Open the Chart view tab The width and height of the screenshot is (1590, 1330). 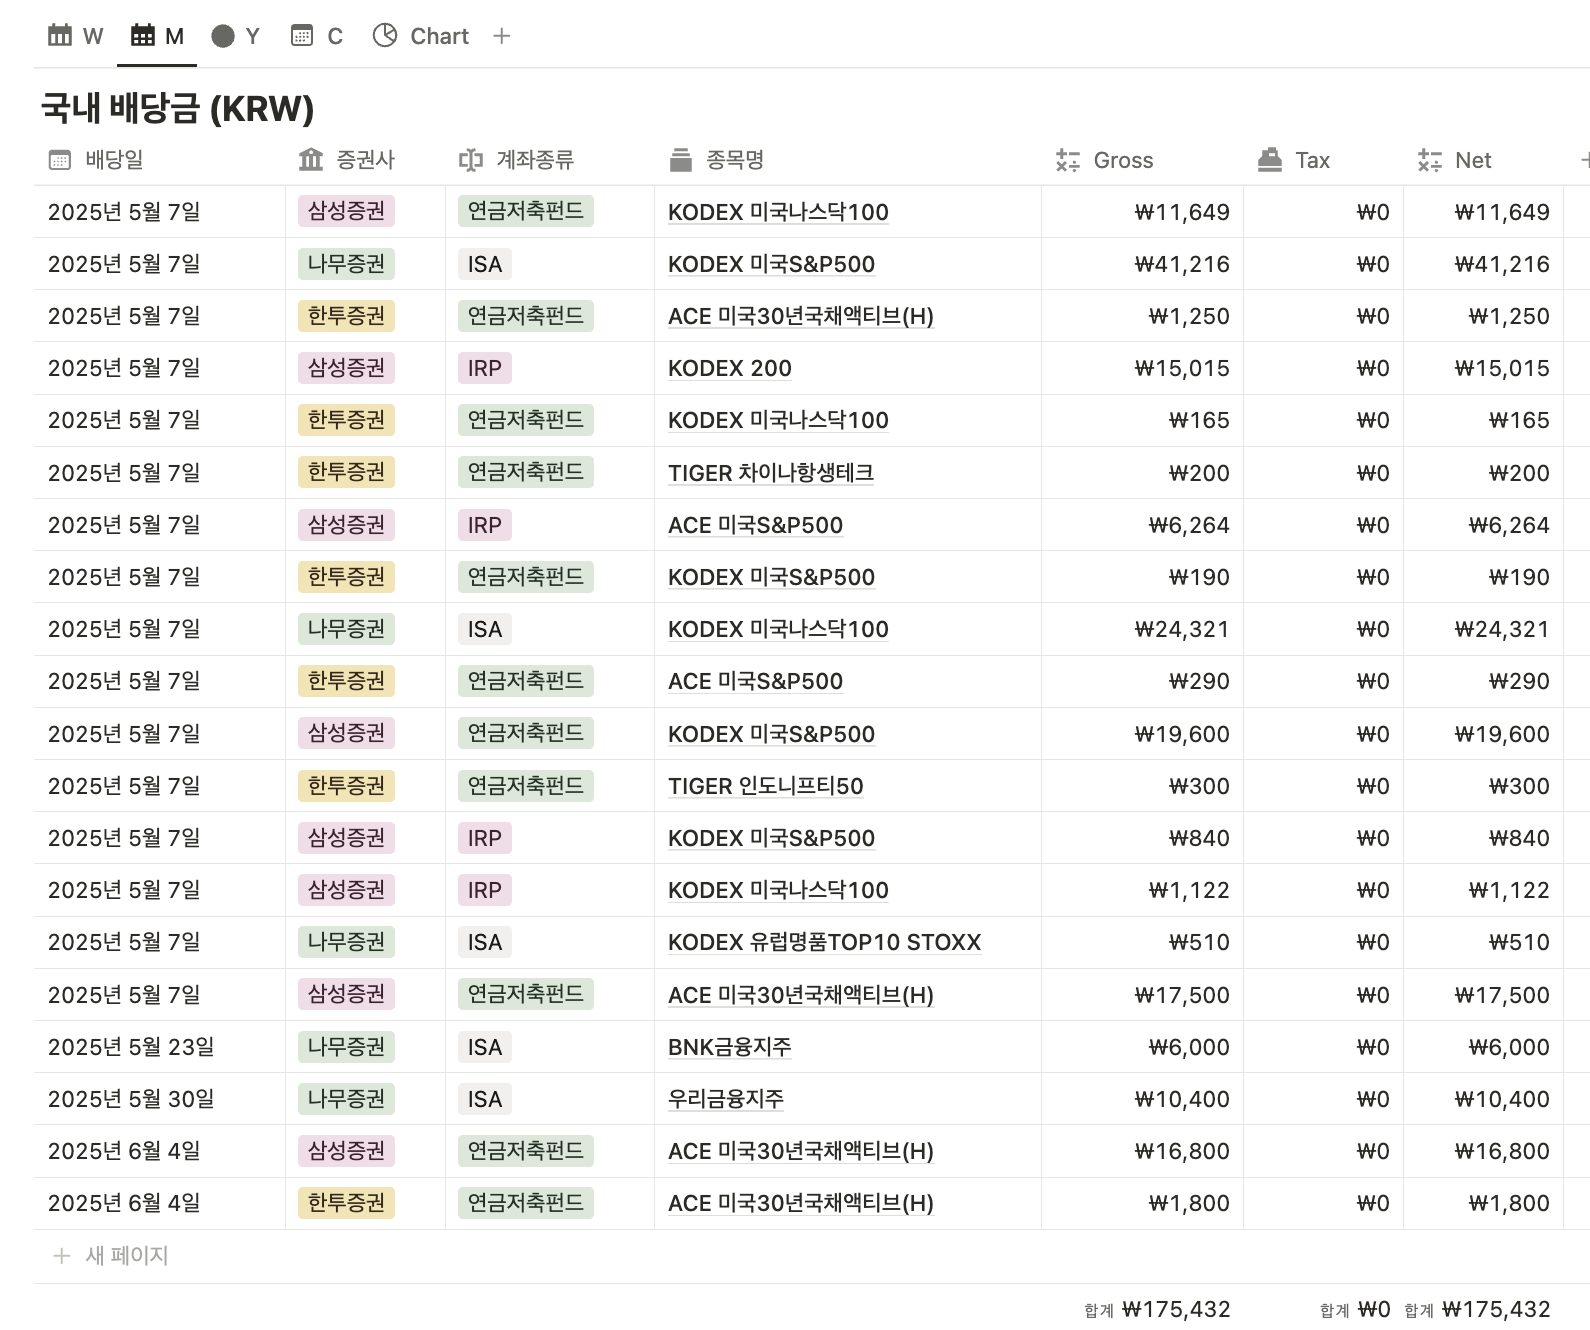click(x=420, y=36)
